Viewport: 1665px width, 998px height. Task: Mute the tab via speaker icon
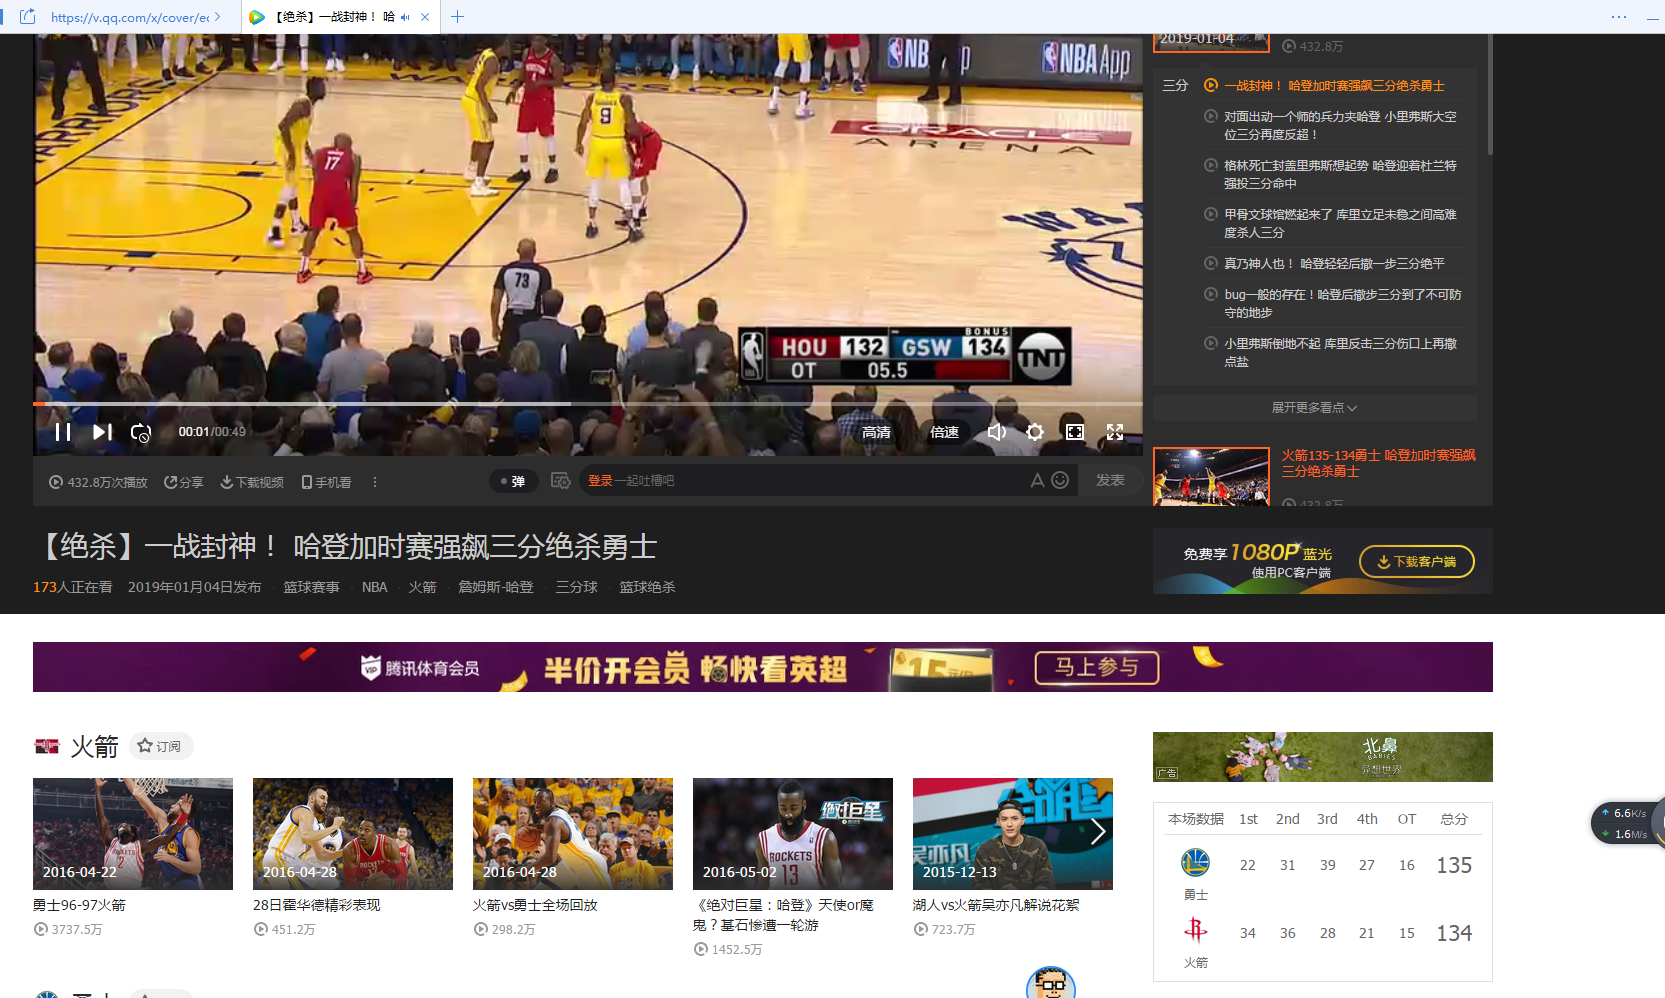[x=405, y=17]
